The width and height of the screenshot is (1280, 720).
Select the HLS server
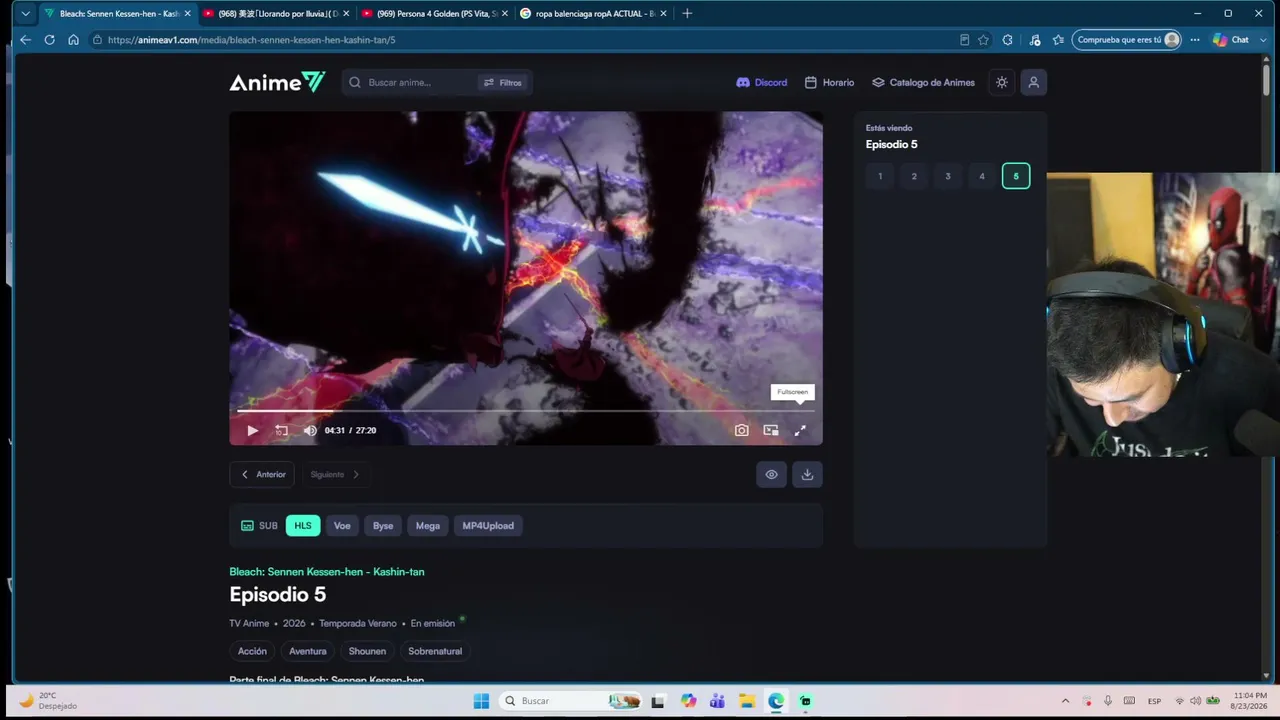point(303,526)
